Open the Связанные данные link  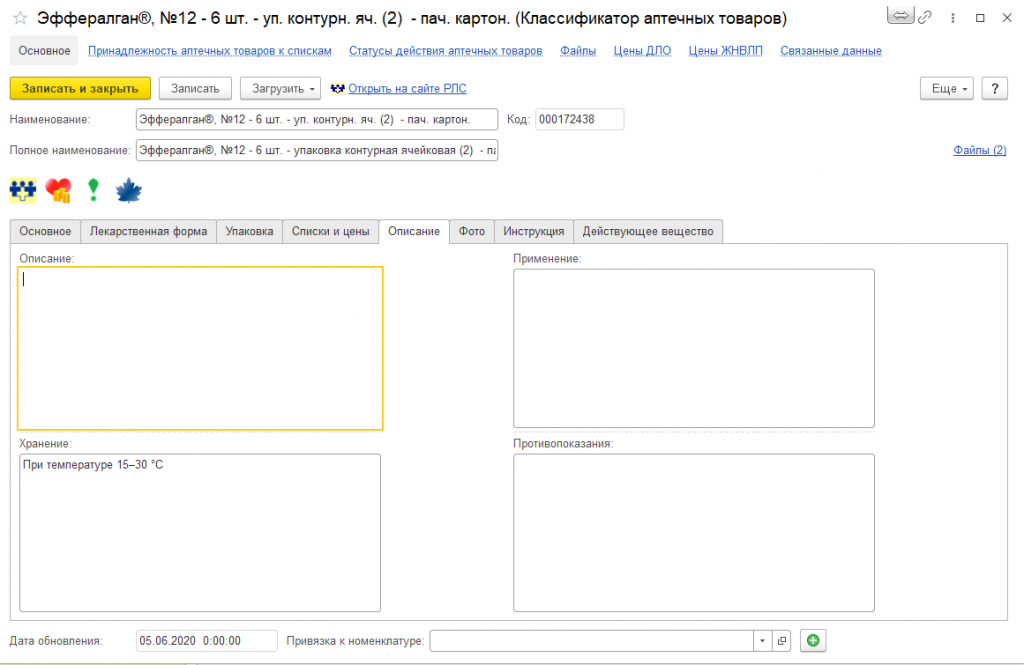(x=831, y=51)
